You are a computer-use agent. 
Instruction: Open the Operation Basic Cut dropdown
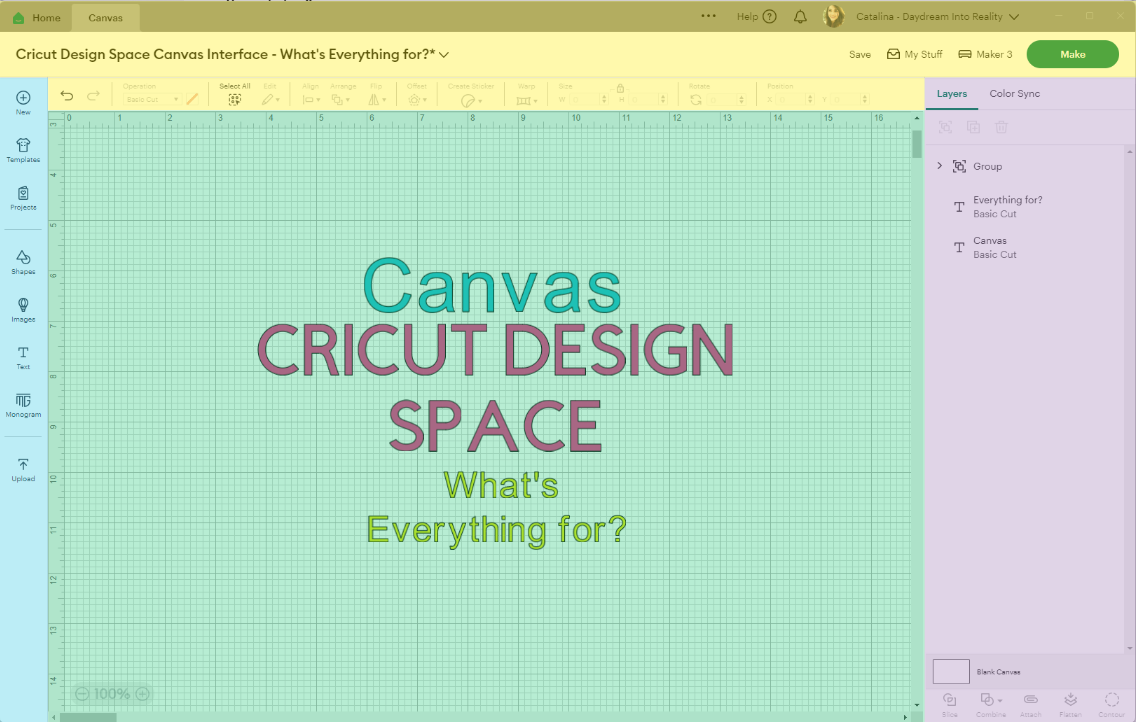point(151,99)
